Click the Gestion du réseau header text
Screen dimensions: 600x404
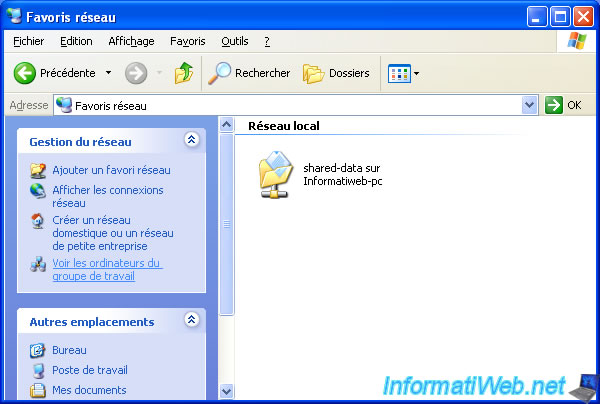pyautogui.click(x=80, y=142)
